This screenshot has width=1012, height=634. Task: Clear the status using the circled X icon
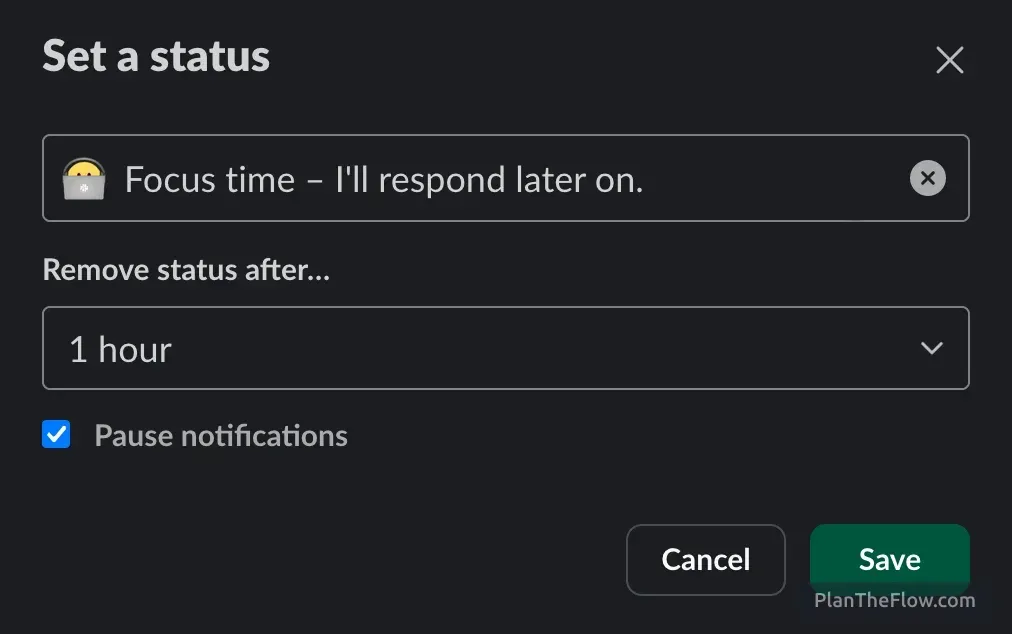[927, 178]
